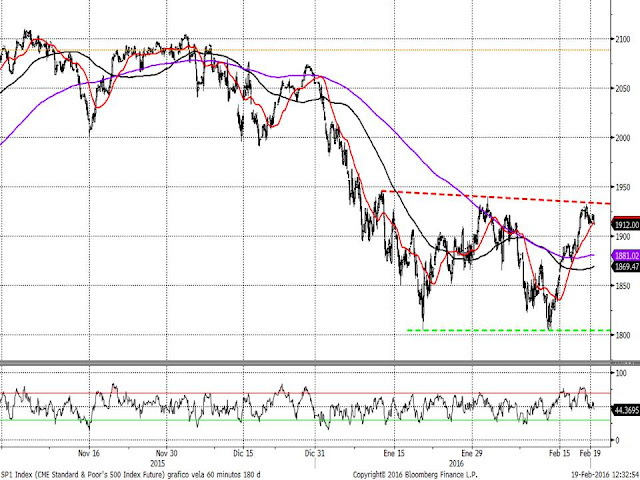Image resolution: width=640 pixels, height=480 pixels.
Task: Click the Dic 15 date label
Action: [x=243, y=453]
